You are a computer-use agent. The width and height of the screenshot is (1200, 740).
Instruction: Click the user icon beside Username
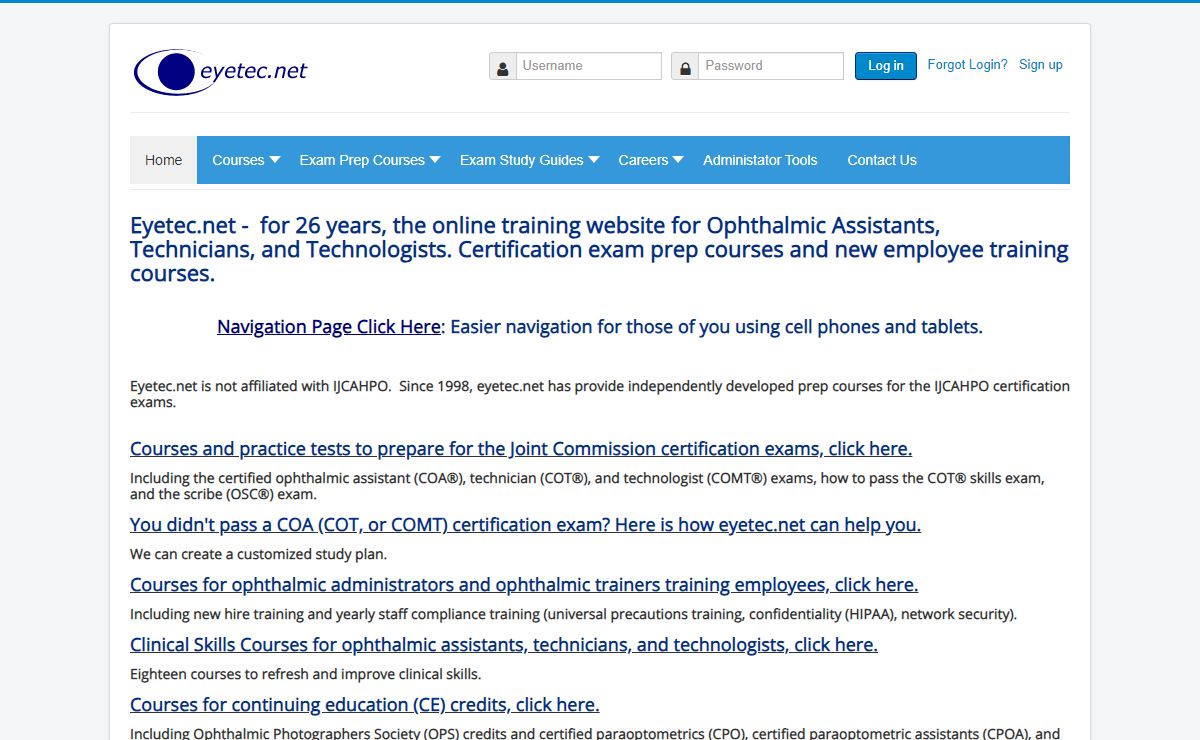point(503,67)
